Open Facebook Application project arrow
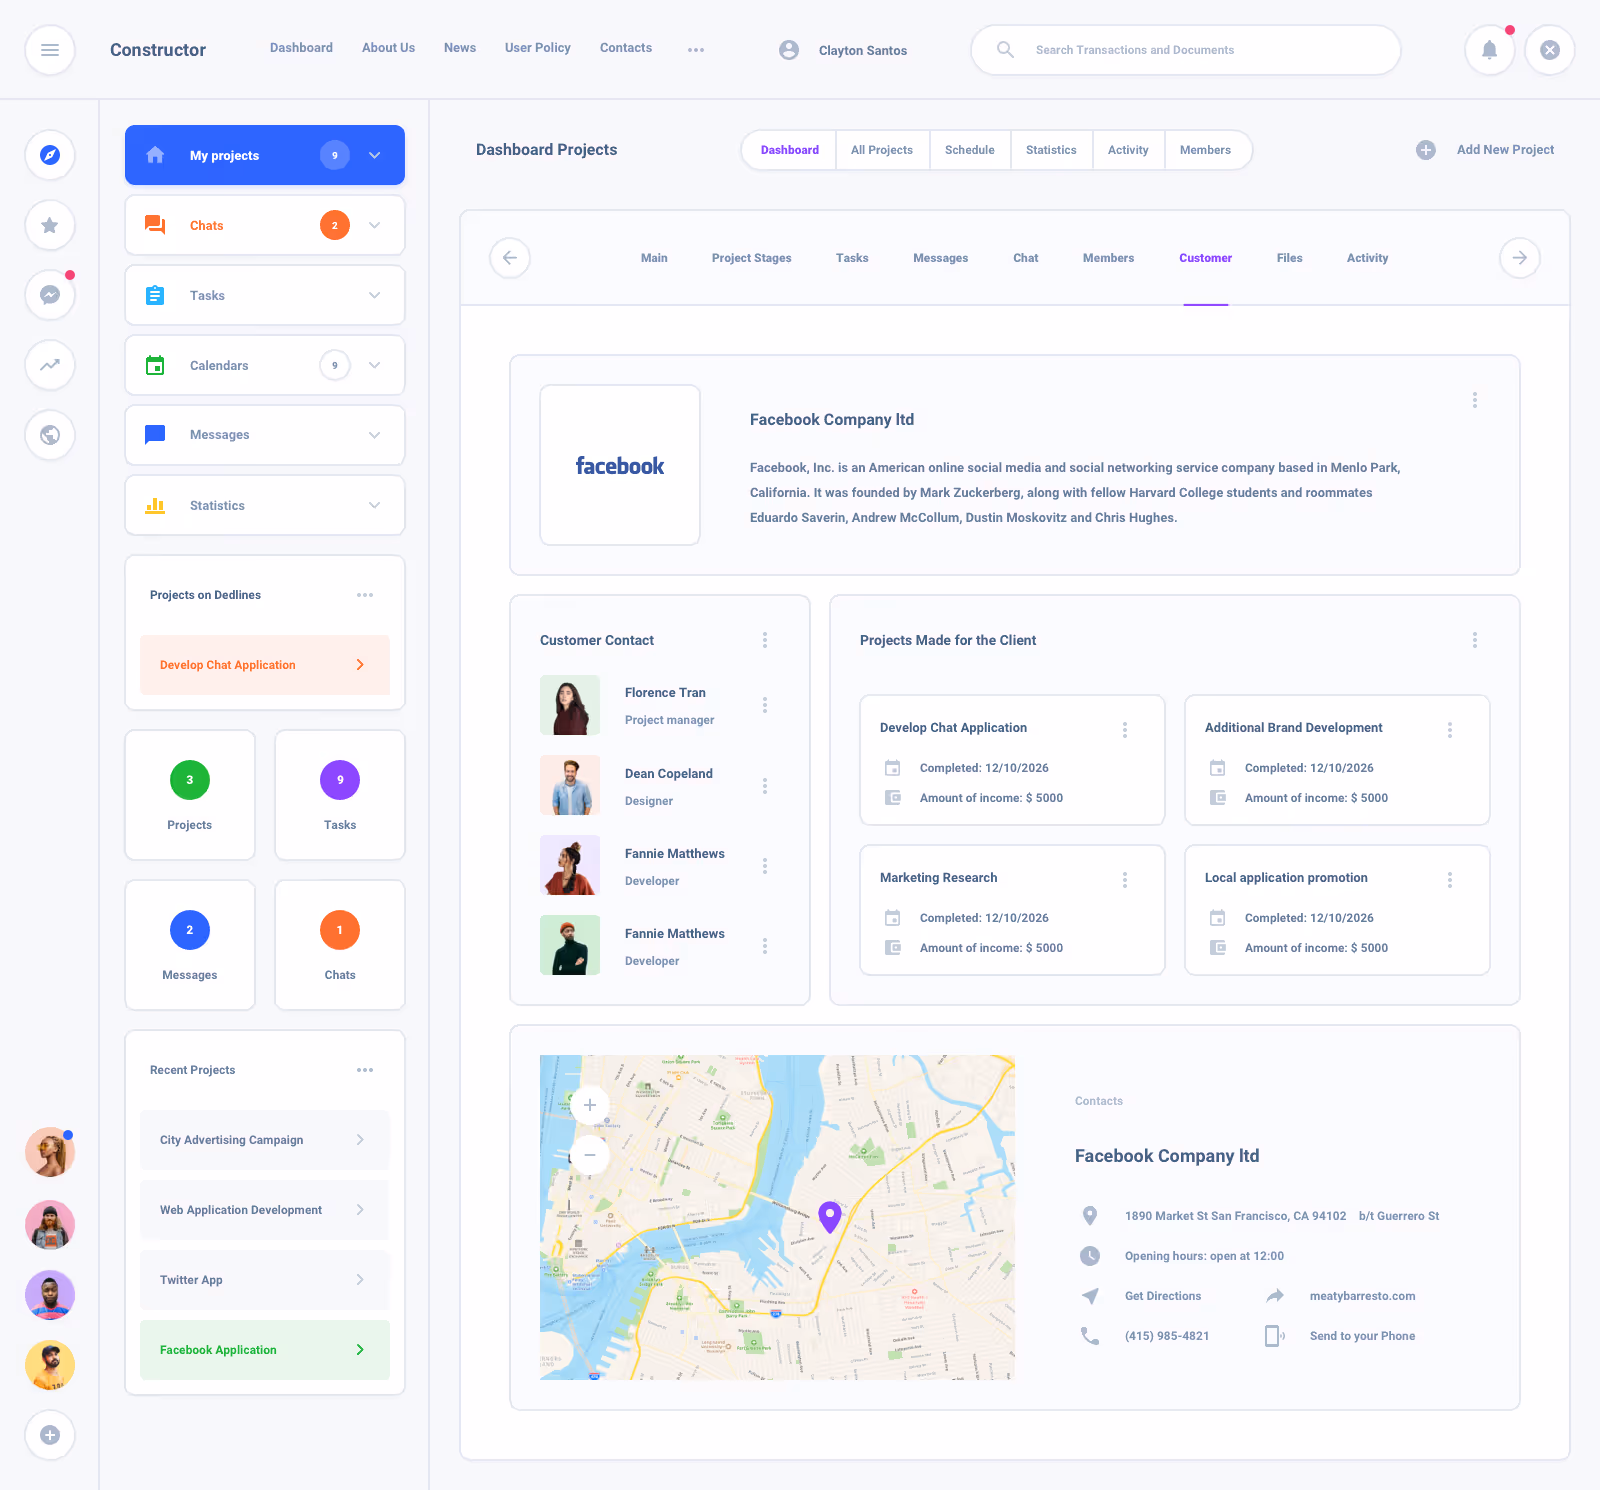This screenshot has height=1490, width=1600. tap(360, 1350)
